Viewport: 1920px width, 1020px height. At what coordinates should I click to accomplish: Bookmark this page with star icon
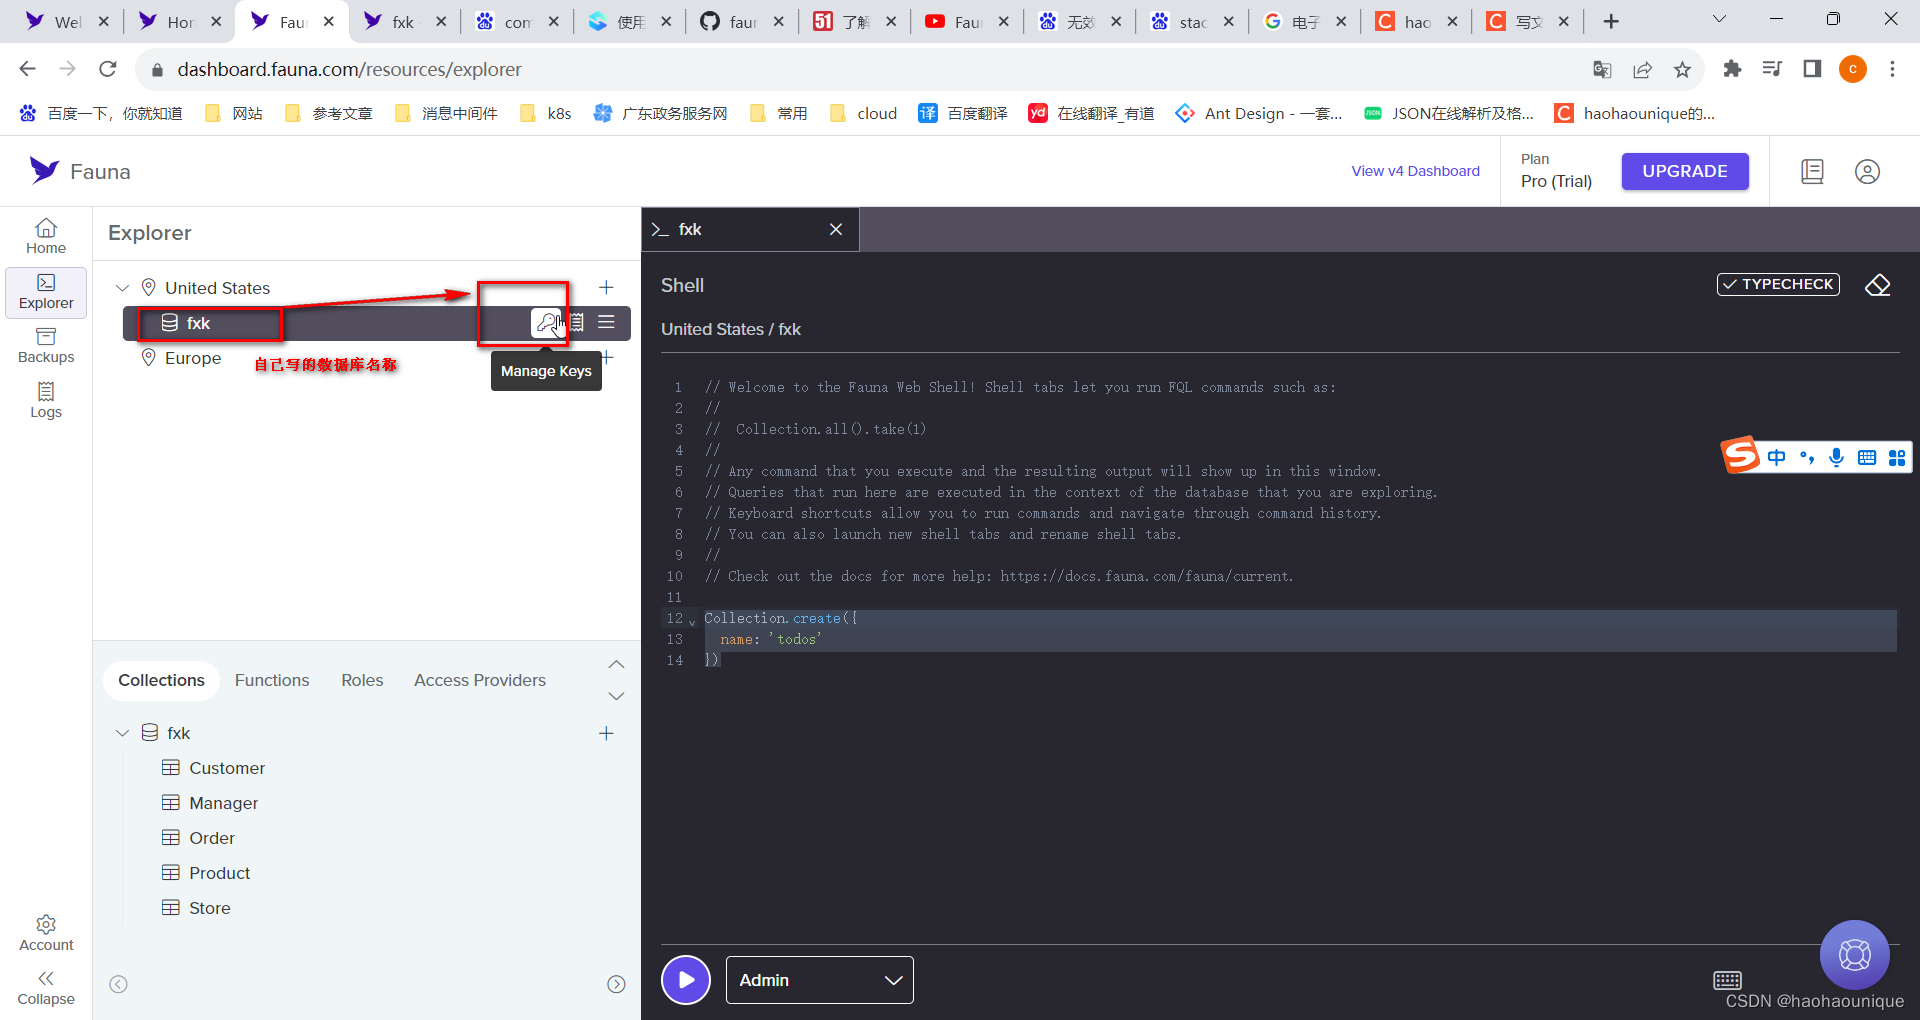point(1682,69)
